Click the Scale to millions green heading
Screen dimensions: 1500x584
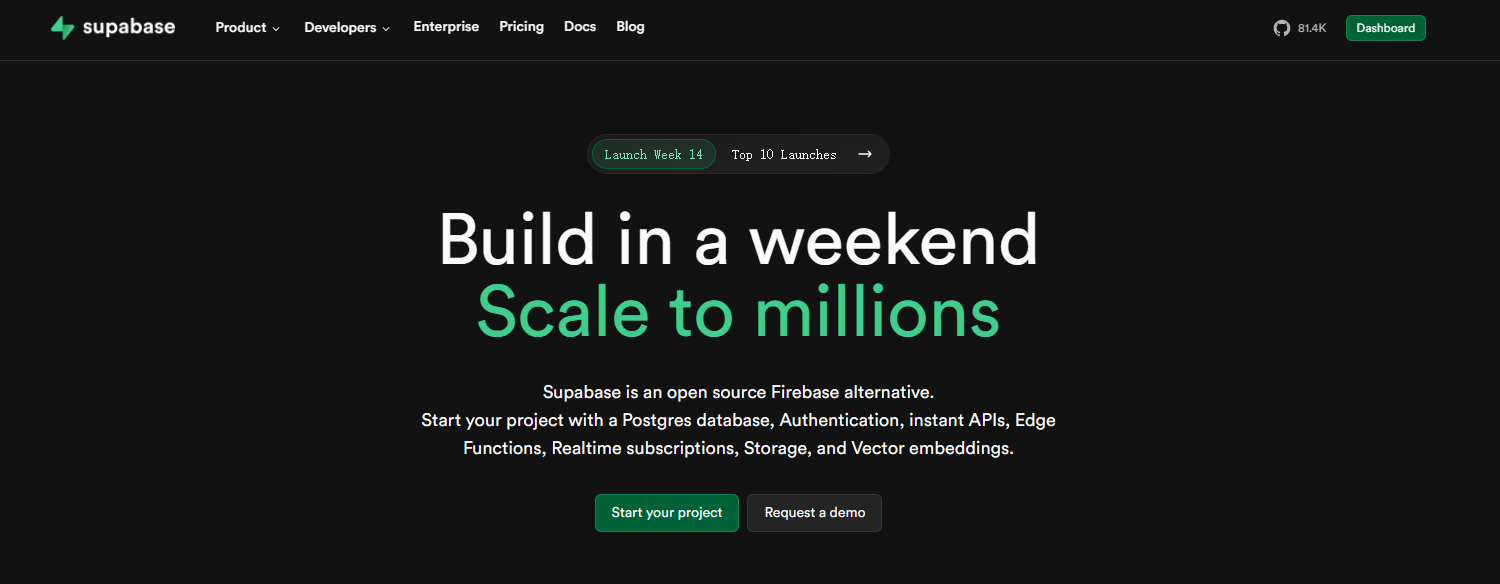click(738, 312)
